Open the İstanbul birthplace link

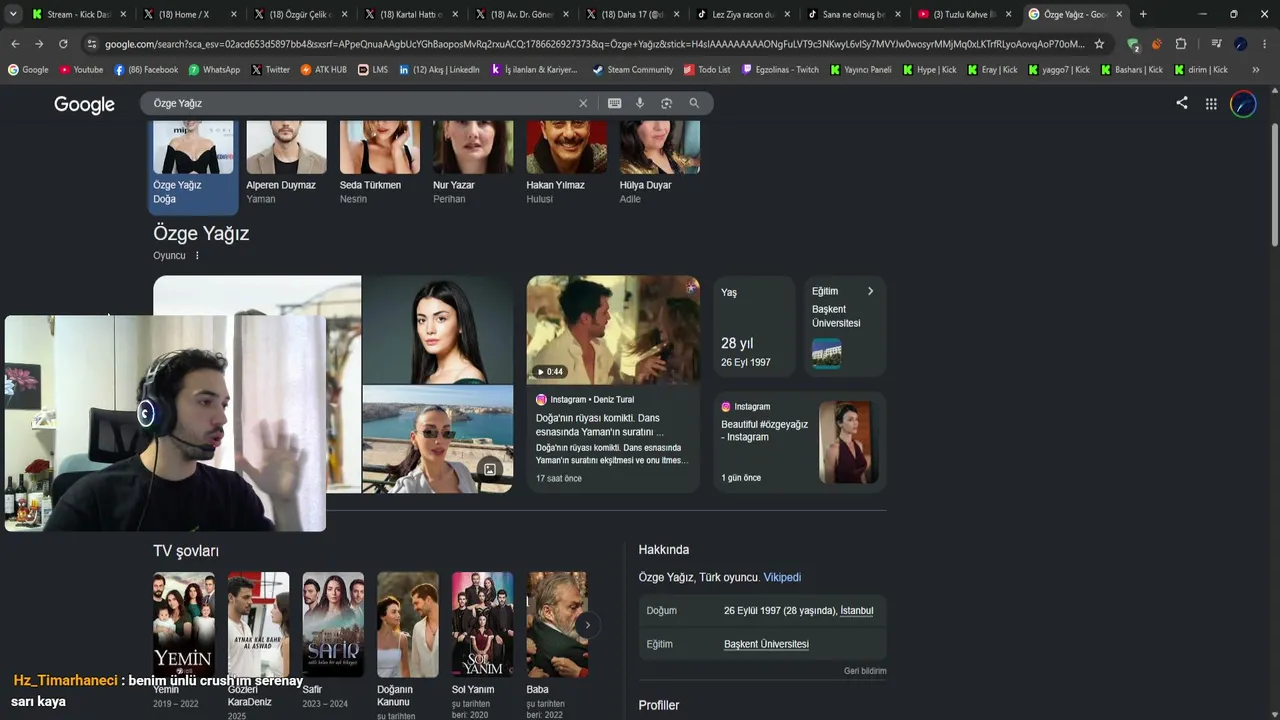coord(857,610)
